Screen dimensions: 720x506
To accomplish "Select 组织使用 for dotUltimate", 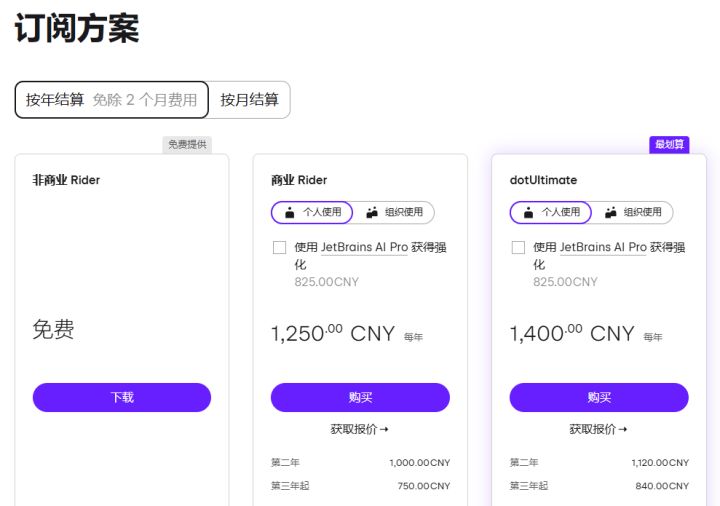I will click(633, 212).
